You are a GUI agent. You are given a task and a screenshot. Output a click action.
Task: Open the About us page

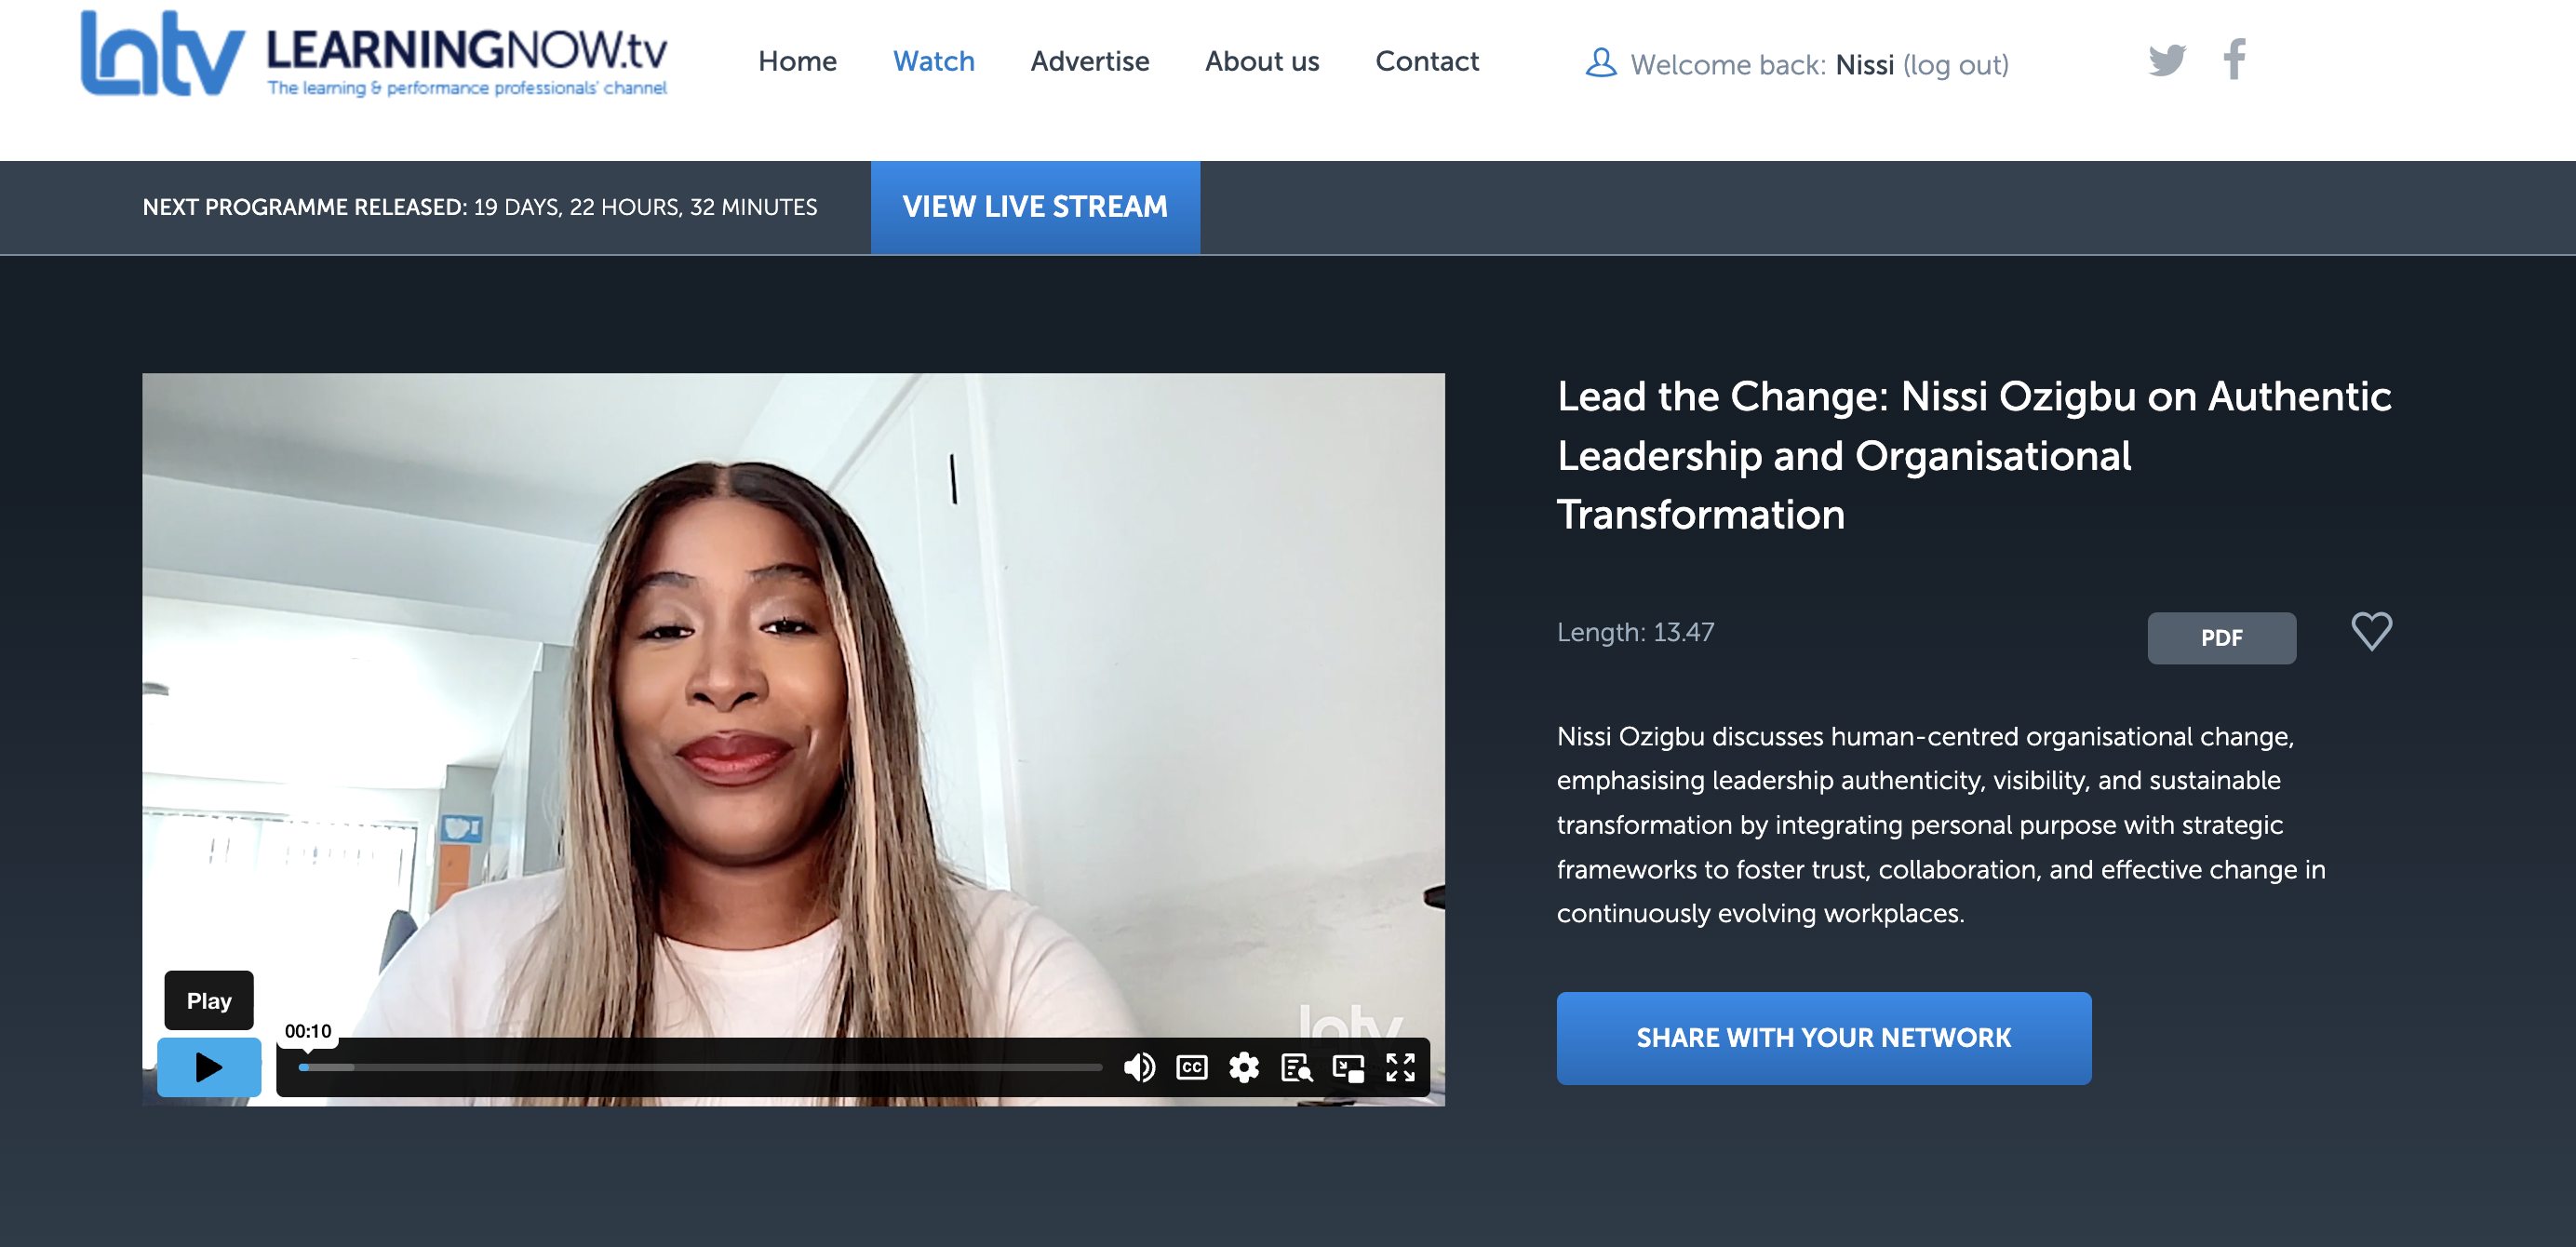coord(1262,61)
